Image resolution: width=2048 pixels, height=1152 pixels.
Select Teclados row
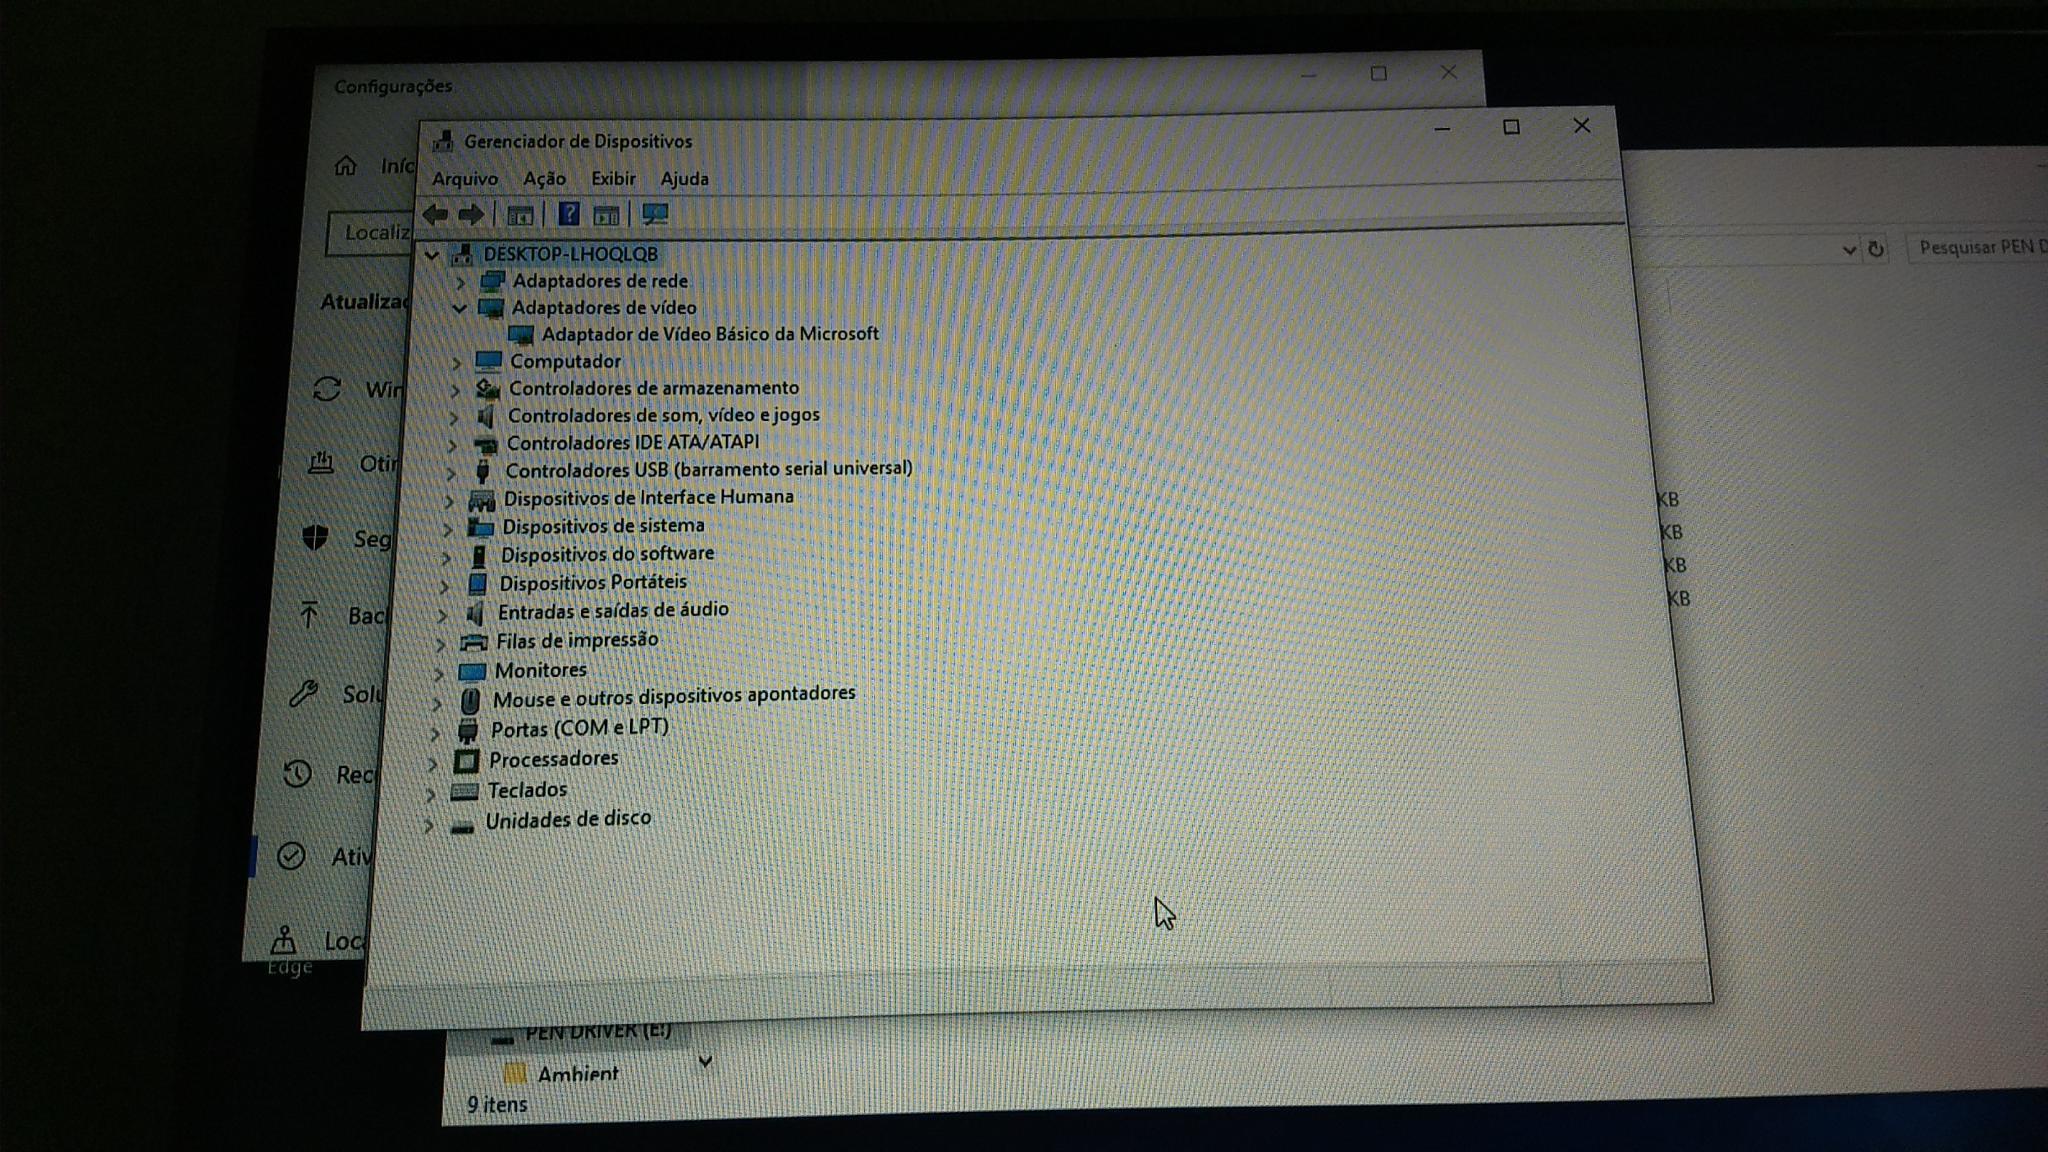[527, 790]
